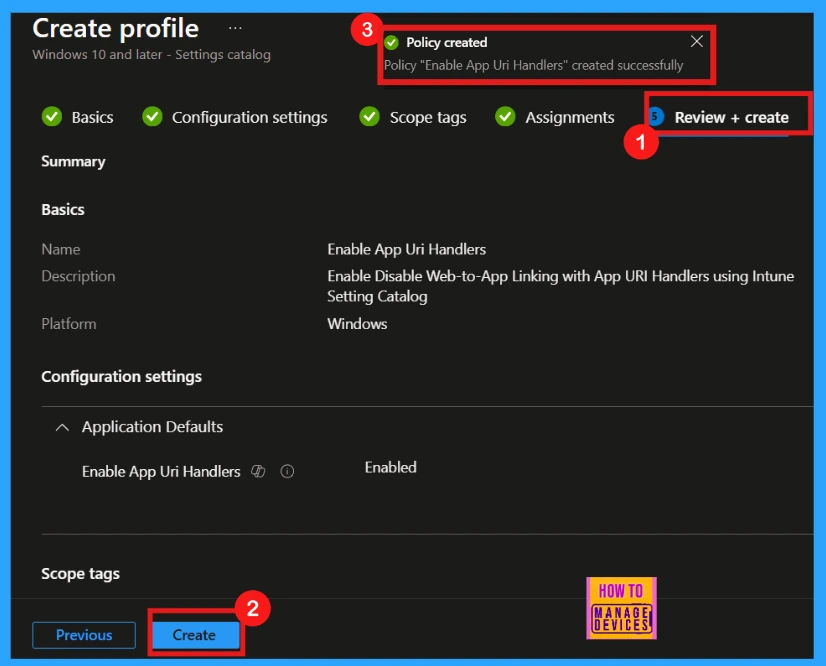
Task: Click the Scope tags section heading
Action: coord(81,573)
